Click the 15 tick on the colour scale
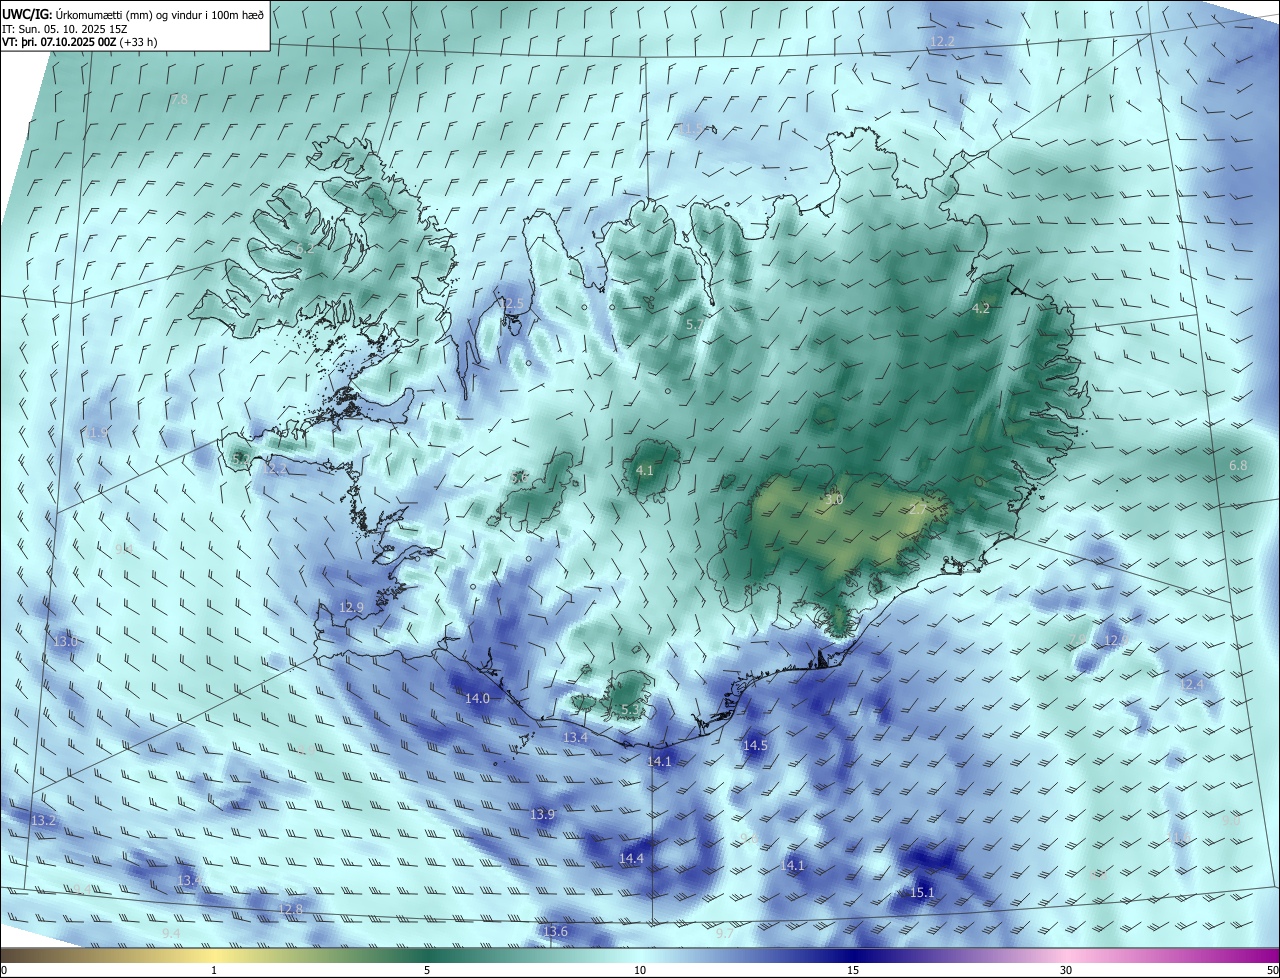 [853, 970]
